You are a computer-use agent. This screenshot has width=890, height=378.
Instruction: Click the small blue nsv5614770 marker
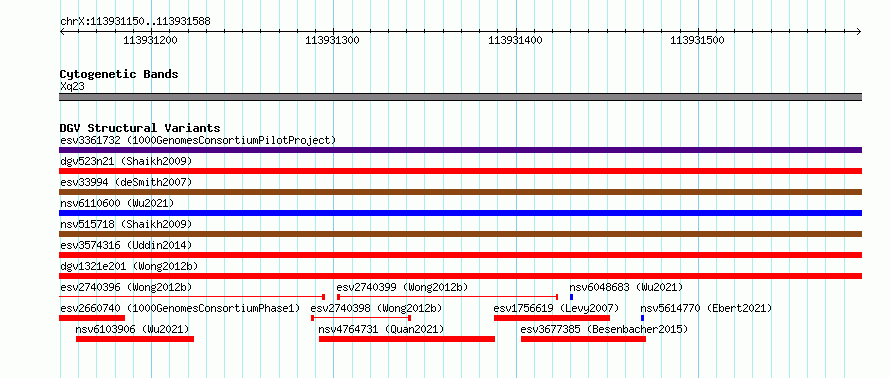643,318
